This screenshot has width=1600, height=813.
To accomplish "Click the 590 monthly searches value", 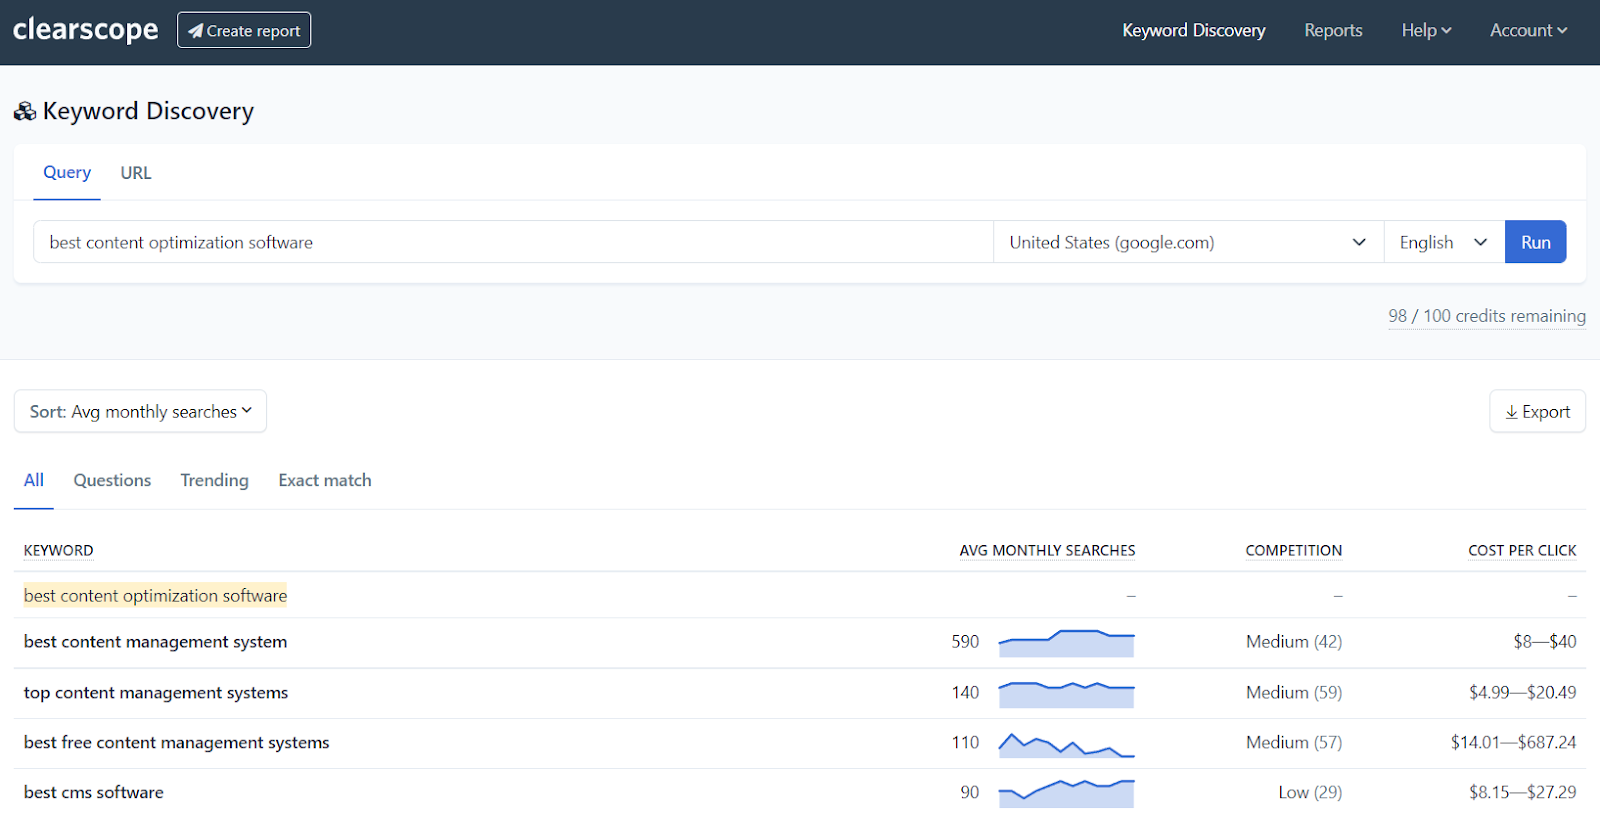I will pyautogui.click(x=965, y=641).
